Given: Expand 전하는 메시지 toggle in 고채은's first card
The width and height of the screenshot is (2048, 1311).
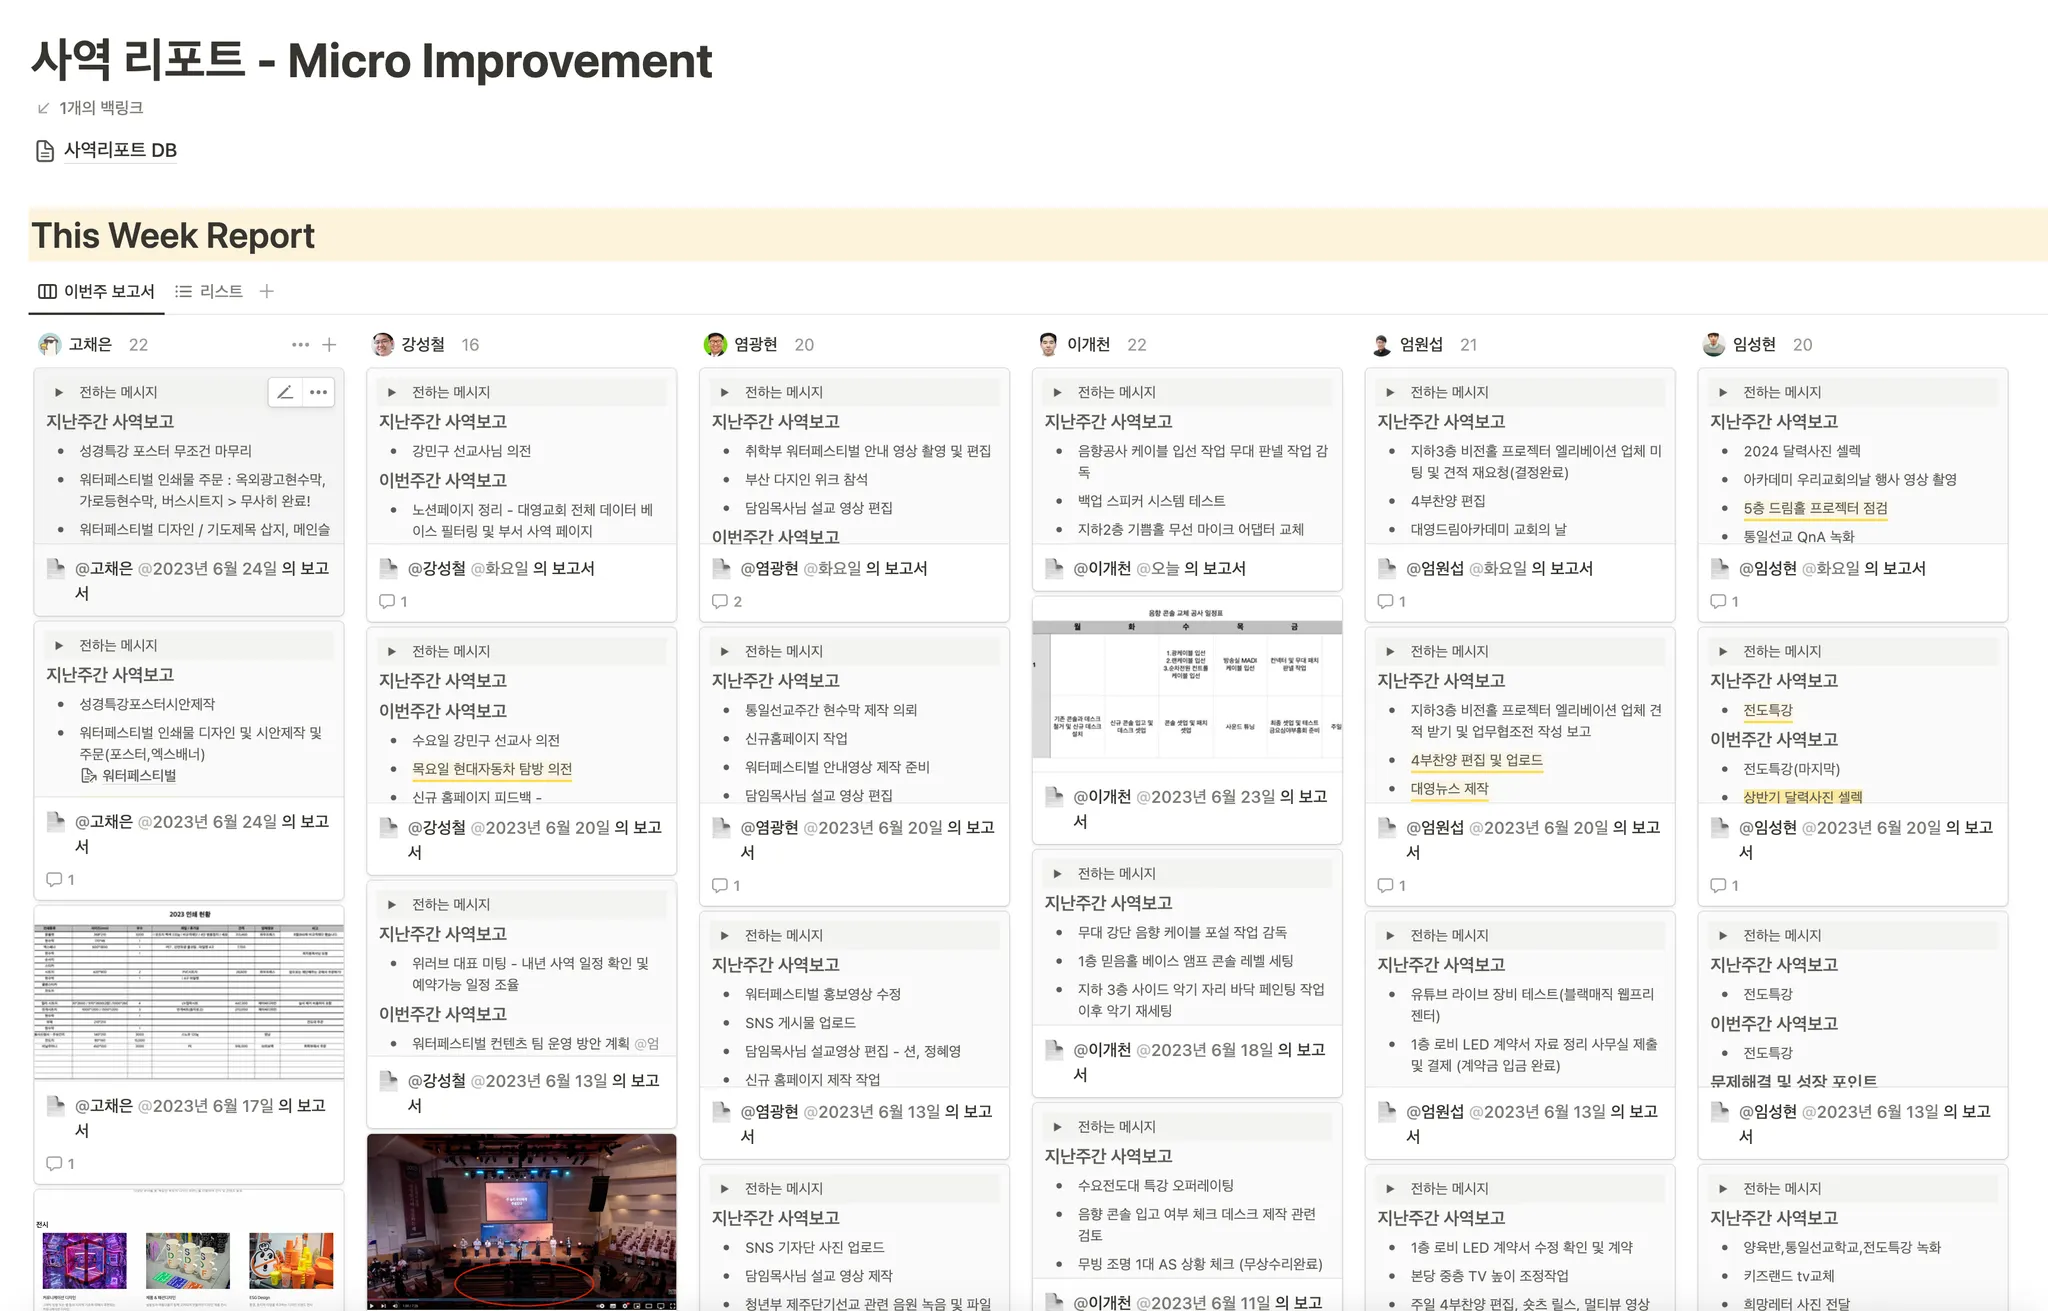Looking at the screenshot, I should click(x=59, y=392).
